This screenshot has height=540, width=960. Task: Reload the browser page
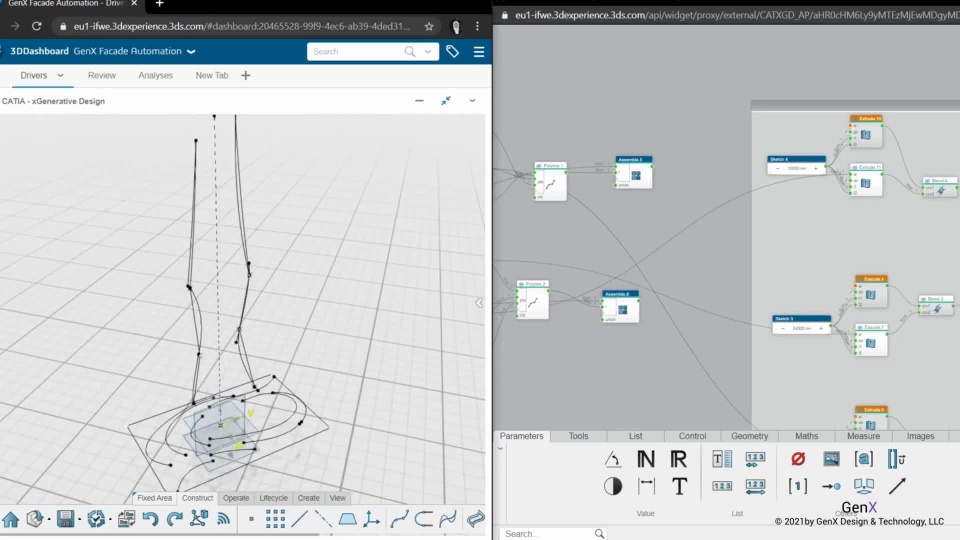[37, 26]
